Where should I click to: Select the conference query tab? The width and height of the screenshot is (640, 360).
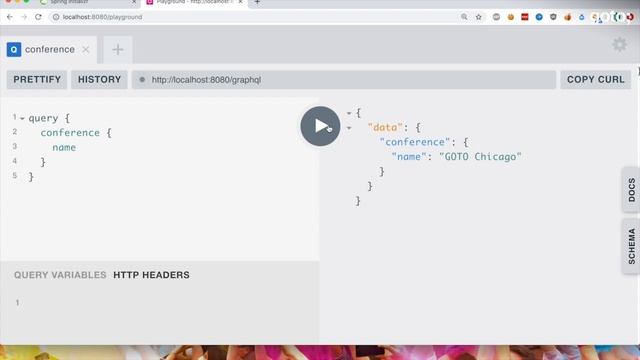(x=48, y=50)
